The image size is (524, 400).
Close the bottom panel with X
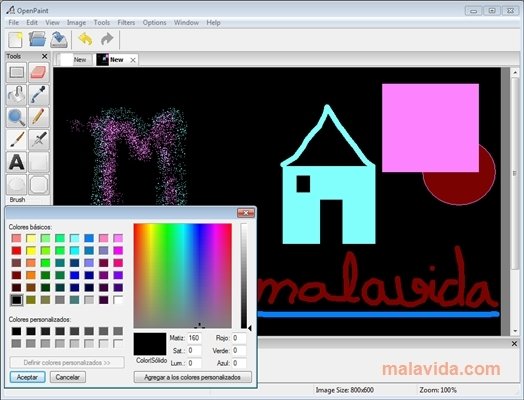pos(515,344)
